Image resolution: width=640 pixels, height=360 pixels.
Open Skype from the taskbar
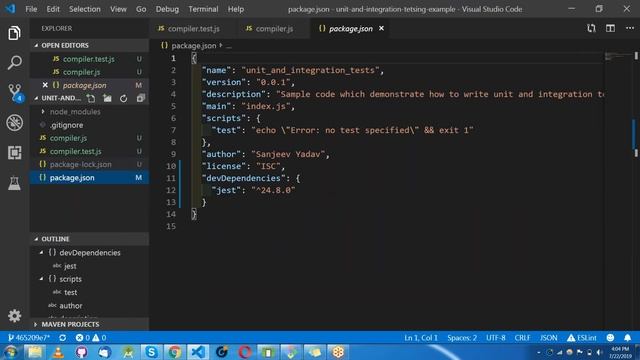[x=151, y=352]
